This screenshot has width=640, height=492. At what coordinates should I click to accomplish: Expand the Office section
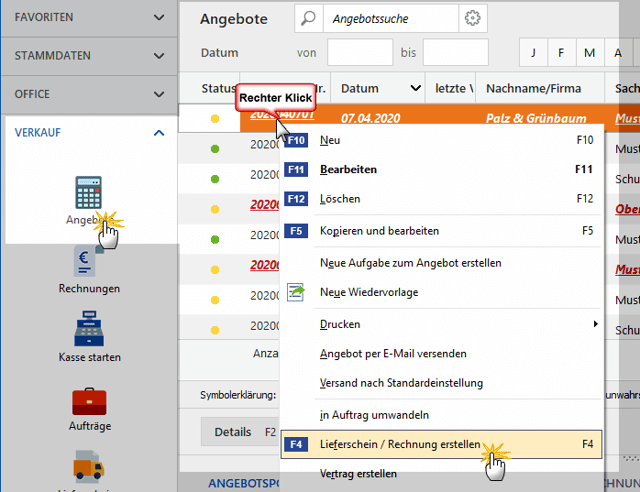tap(159, 94)
